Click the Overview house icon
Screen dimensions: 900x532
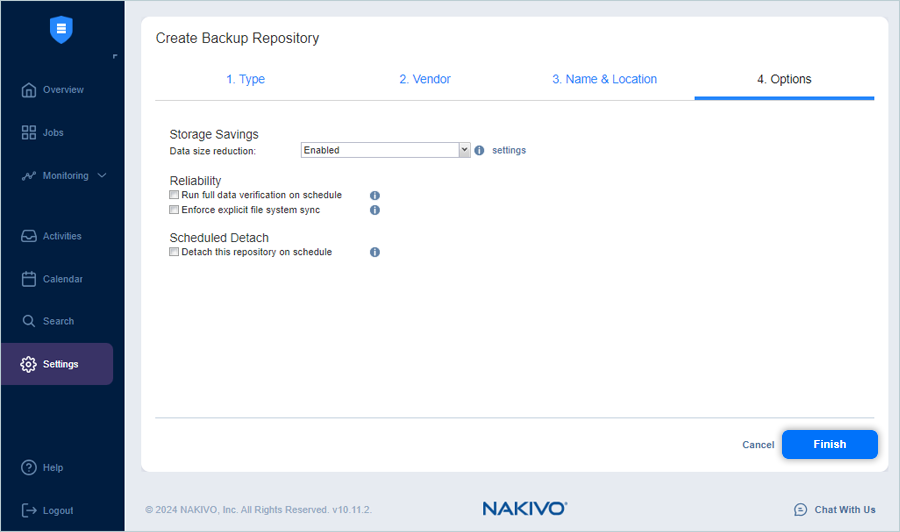click(29, 90)
